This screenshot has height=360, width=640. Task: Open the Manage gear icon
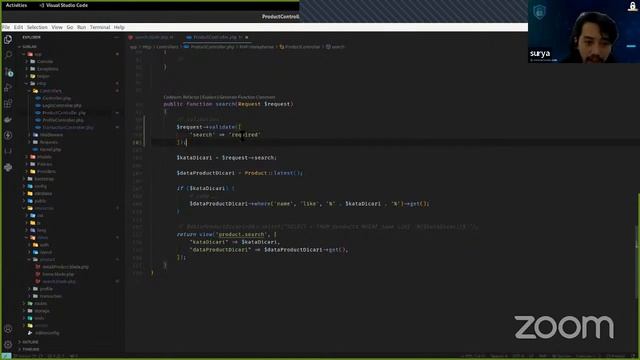click(x=8, y=344)
